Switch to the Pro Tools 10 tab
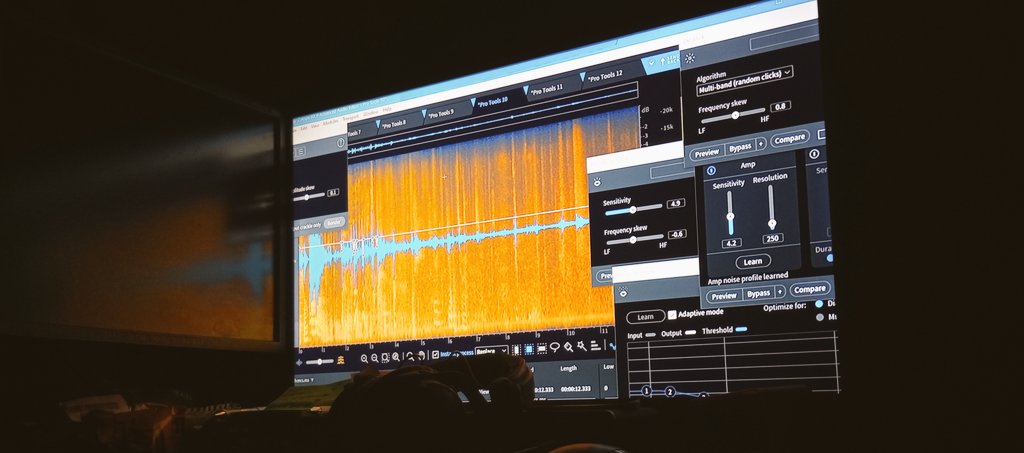Screen dimensions: 1024x453 pos(493,102)
